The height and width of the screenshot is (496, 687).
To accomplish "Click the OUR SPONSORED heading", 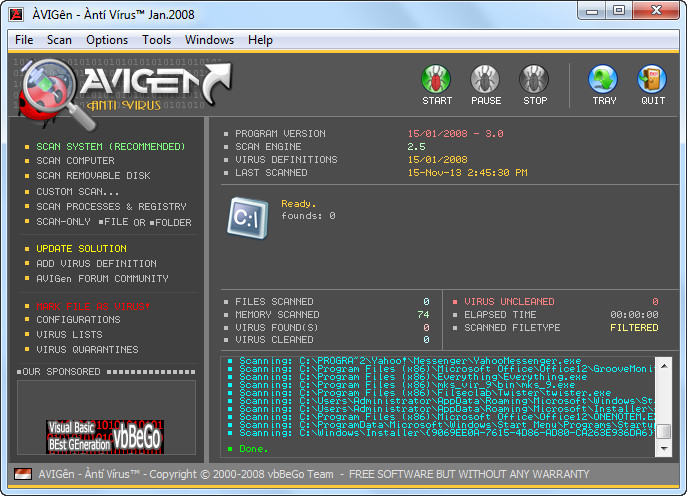I will click(61, 372).
